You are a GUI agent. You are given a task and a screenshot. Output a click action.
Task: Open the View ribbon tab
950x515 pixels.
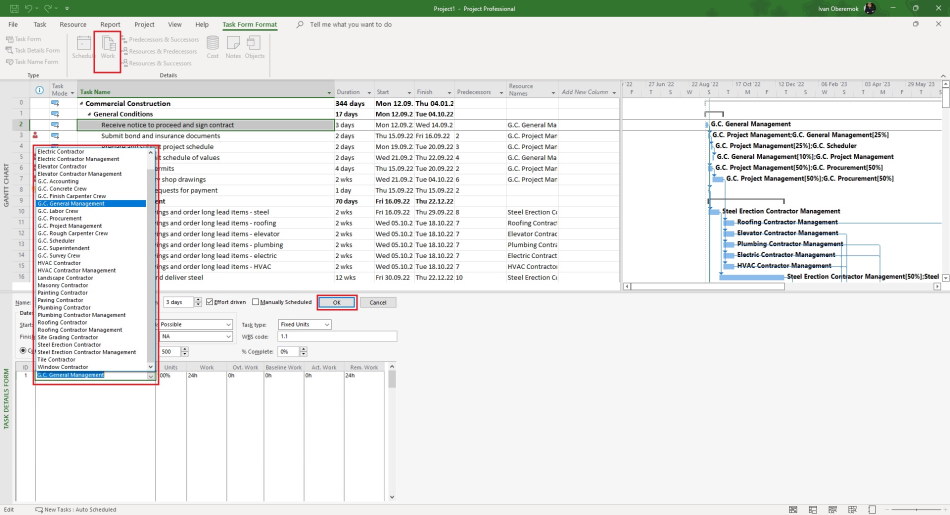pyautogui.click(x=174, y=25)
